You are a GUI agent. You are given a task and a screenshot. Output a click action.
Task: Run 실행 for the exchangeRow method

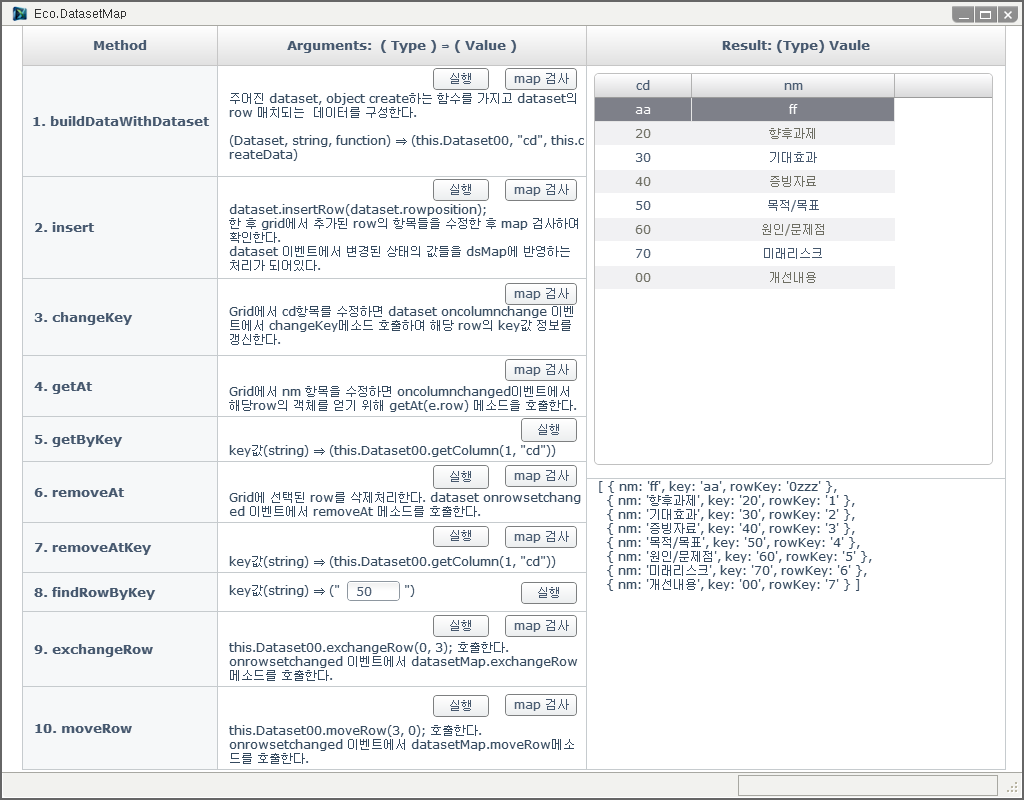pos(460,626)
